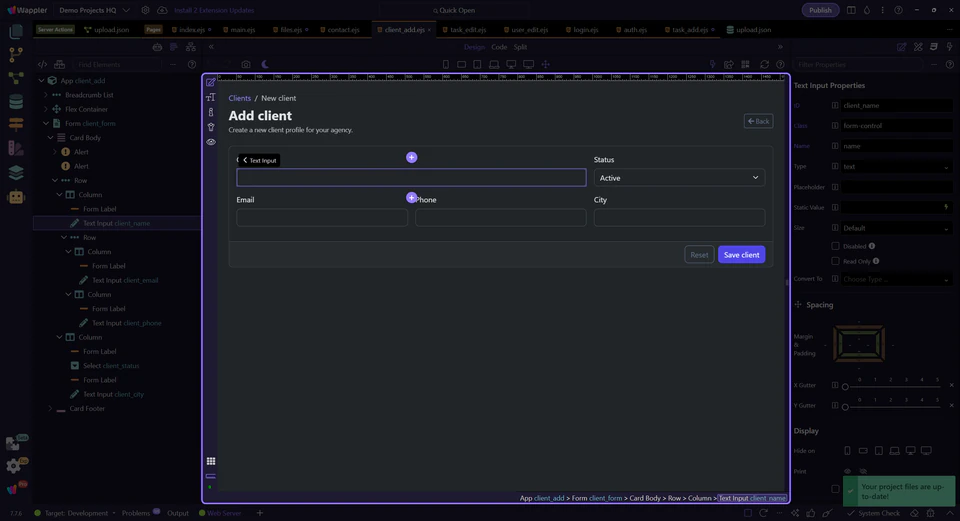Switch to the index.ejs tab
Viewport: 960px width, 521px height.
pyautogui.click(x=191, y=29)
